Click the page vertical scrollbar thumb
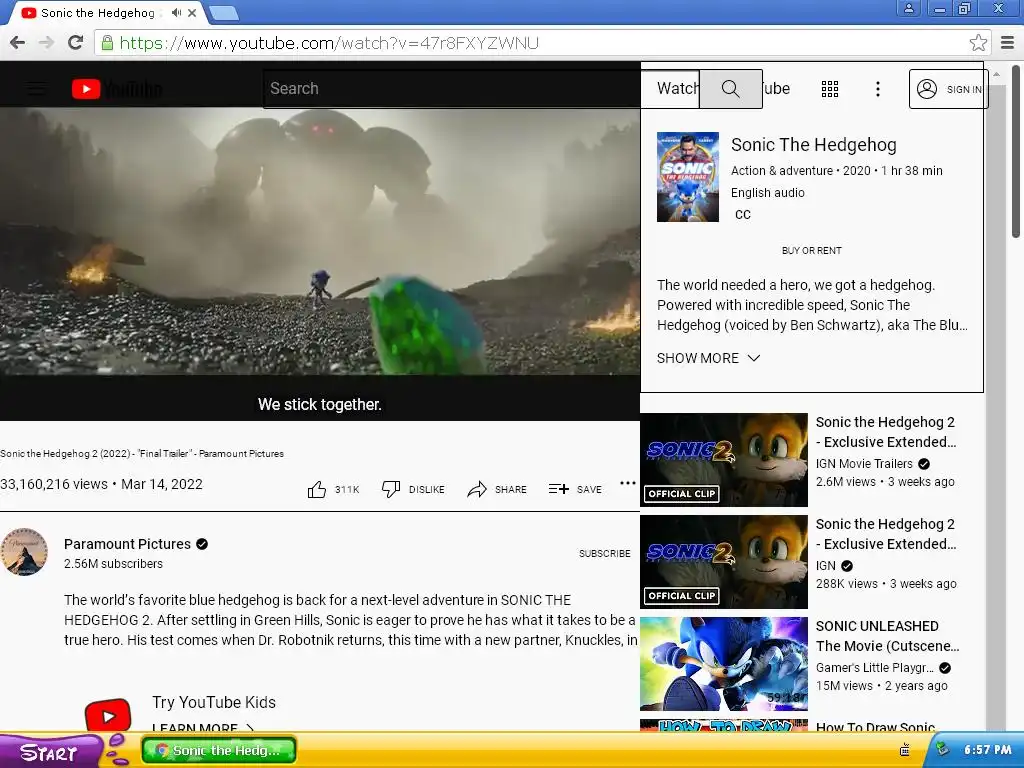Image resolution: width=1024 pixels, height=768 pixels. tap(1016, 152)
